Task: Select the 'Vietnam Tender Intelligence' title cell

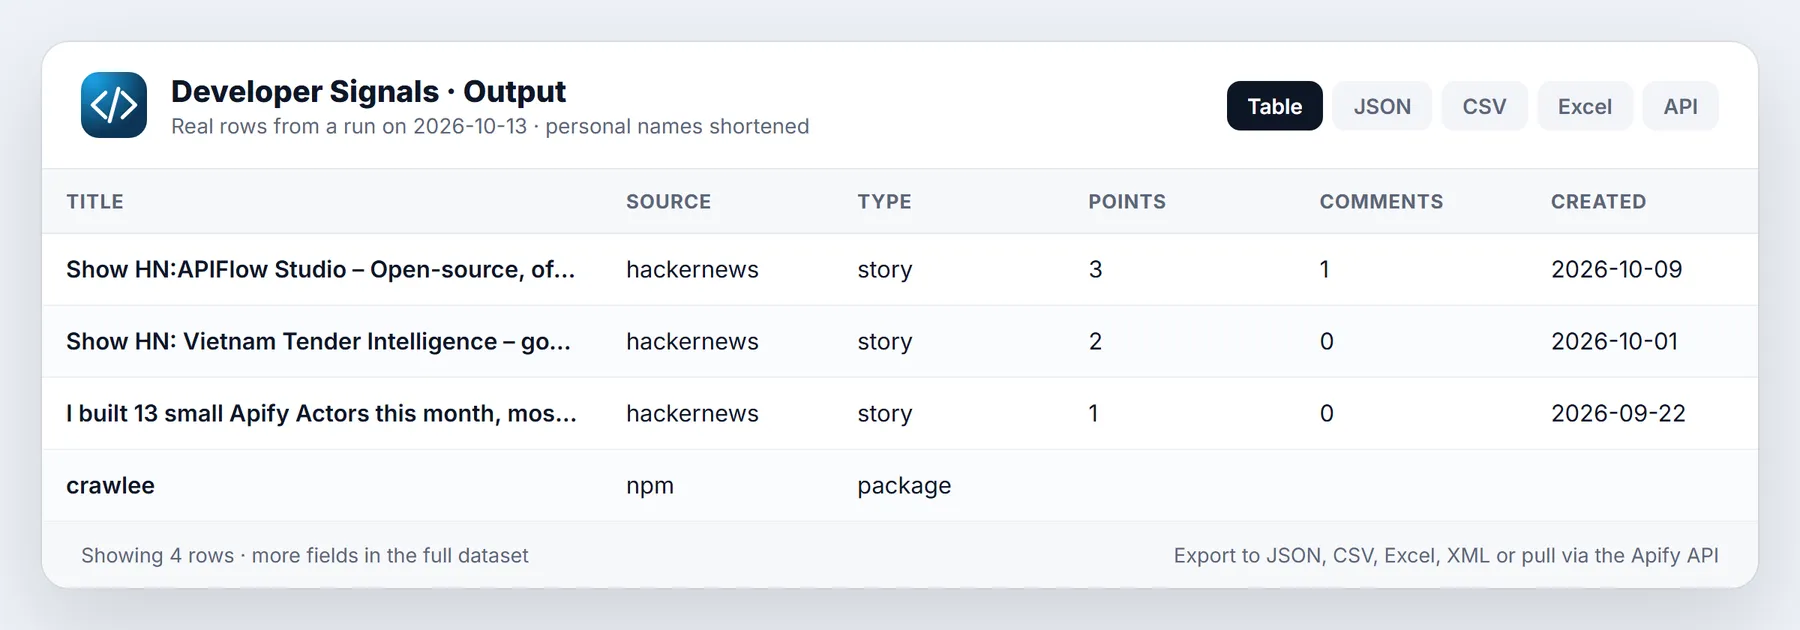Action: point(318,342)
